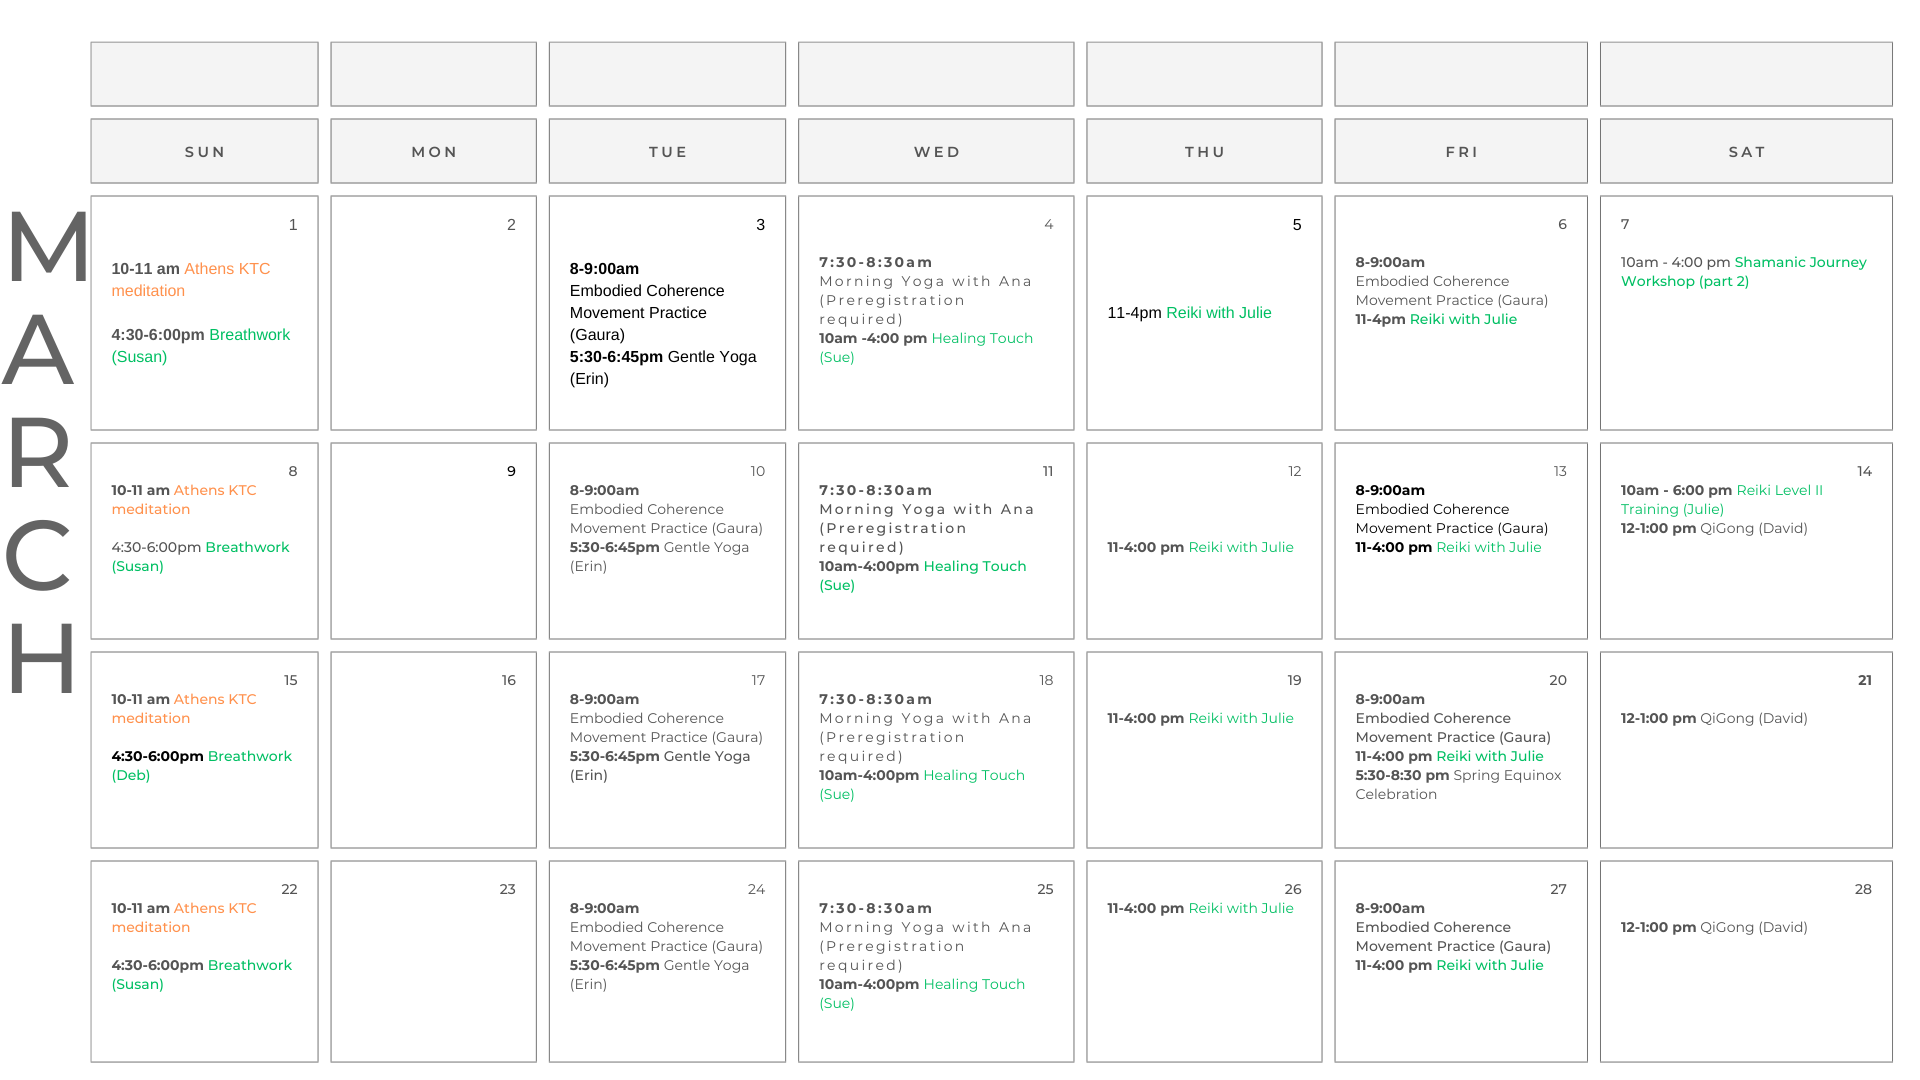Click Reiki with Julie on Friday March 27
Screen dimensions: 1920x1080
coord(1489,966)
